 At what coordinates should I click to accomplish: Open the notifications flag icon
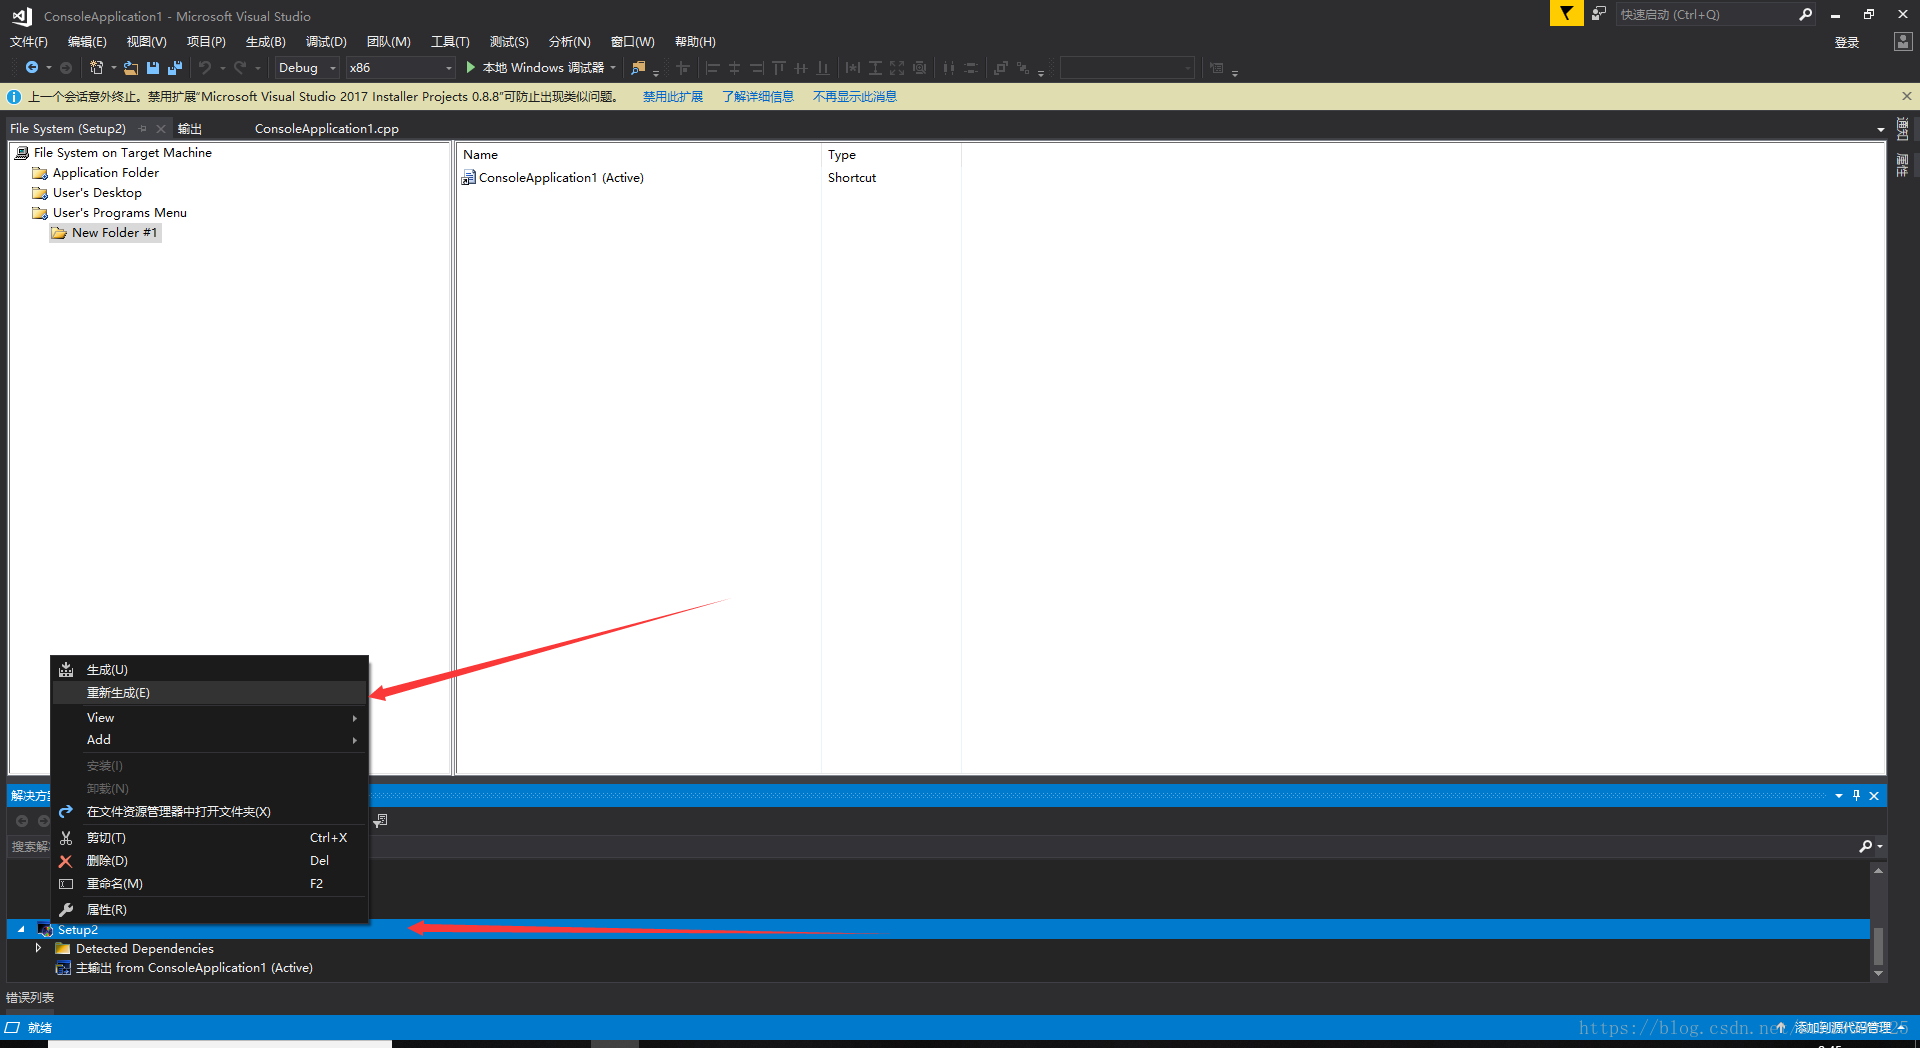tap(1566, 14)
